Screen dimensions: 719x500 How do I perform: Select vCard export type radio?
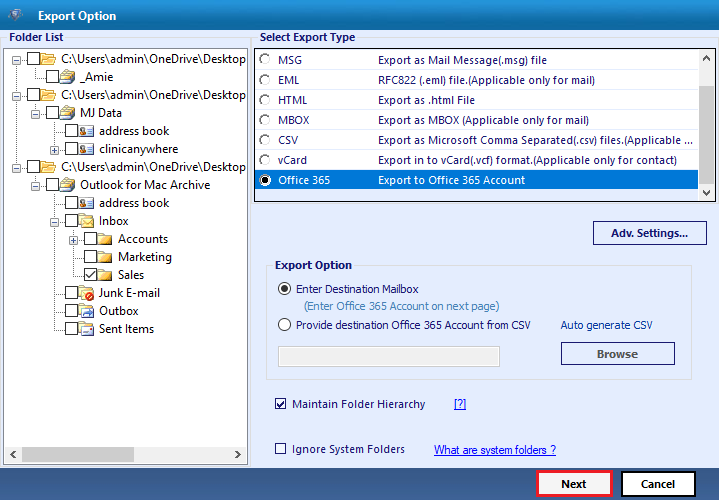[265, 160]
